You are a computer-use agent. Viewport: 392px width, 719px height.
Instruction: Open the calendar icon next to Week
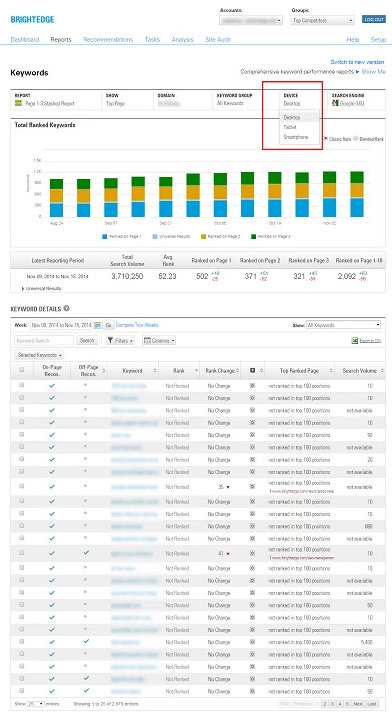98,325
